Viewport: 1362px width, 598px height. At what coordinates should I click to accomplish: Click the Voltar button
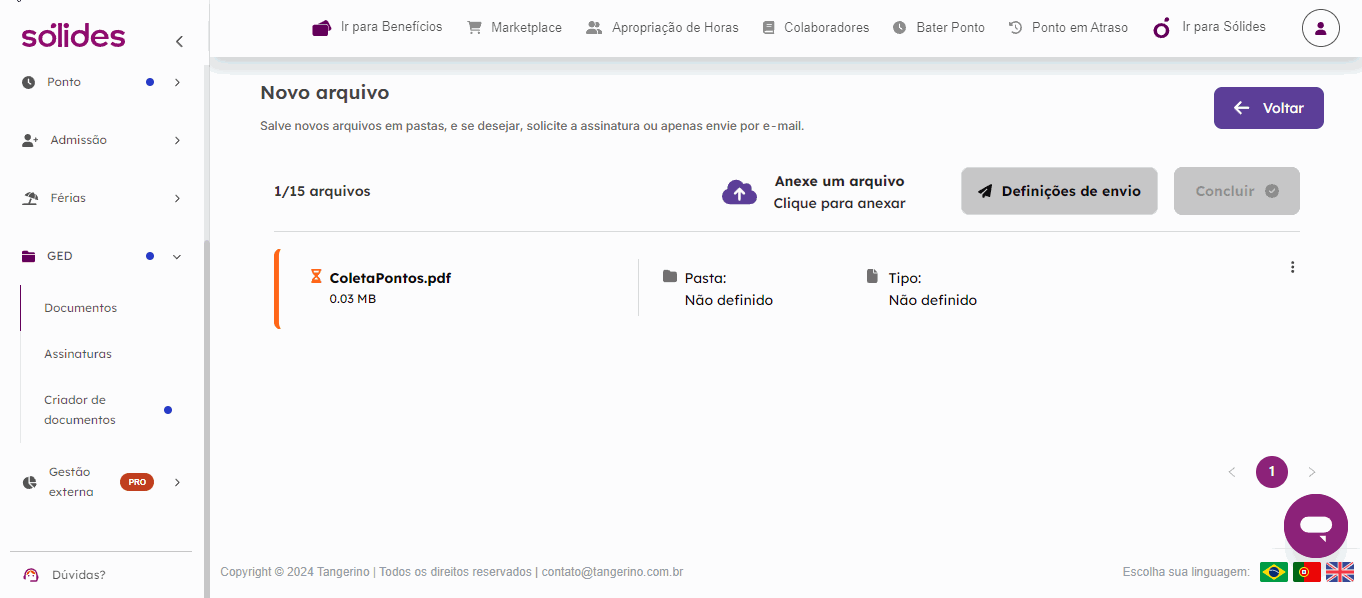click(x=1268, y=108)
